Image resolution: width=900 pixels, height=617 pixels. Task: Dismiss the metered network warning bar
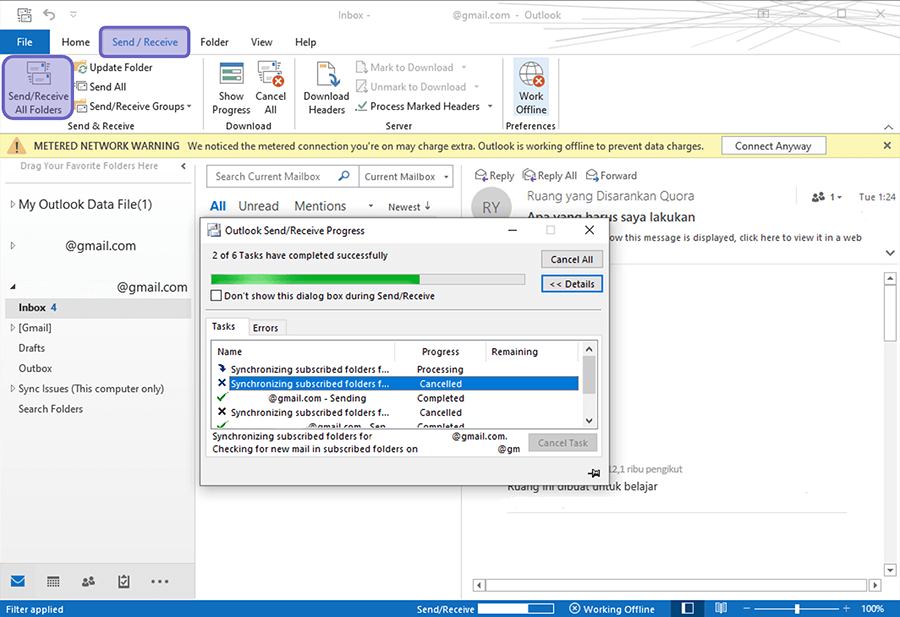[x=887, y=146]
